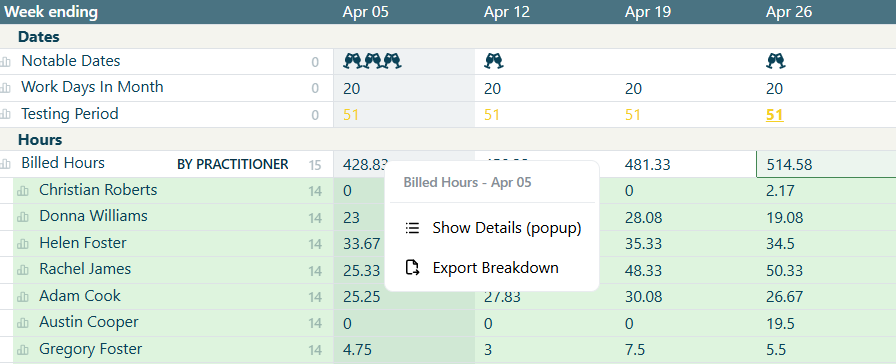Click the Dates section header
The height and width of the screenshot is (364, 896).
pyautogui.click(x=39, y=37)
